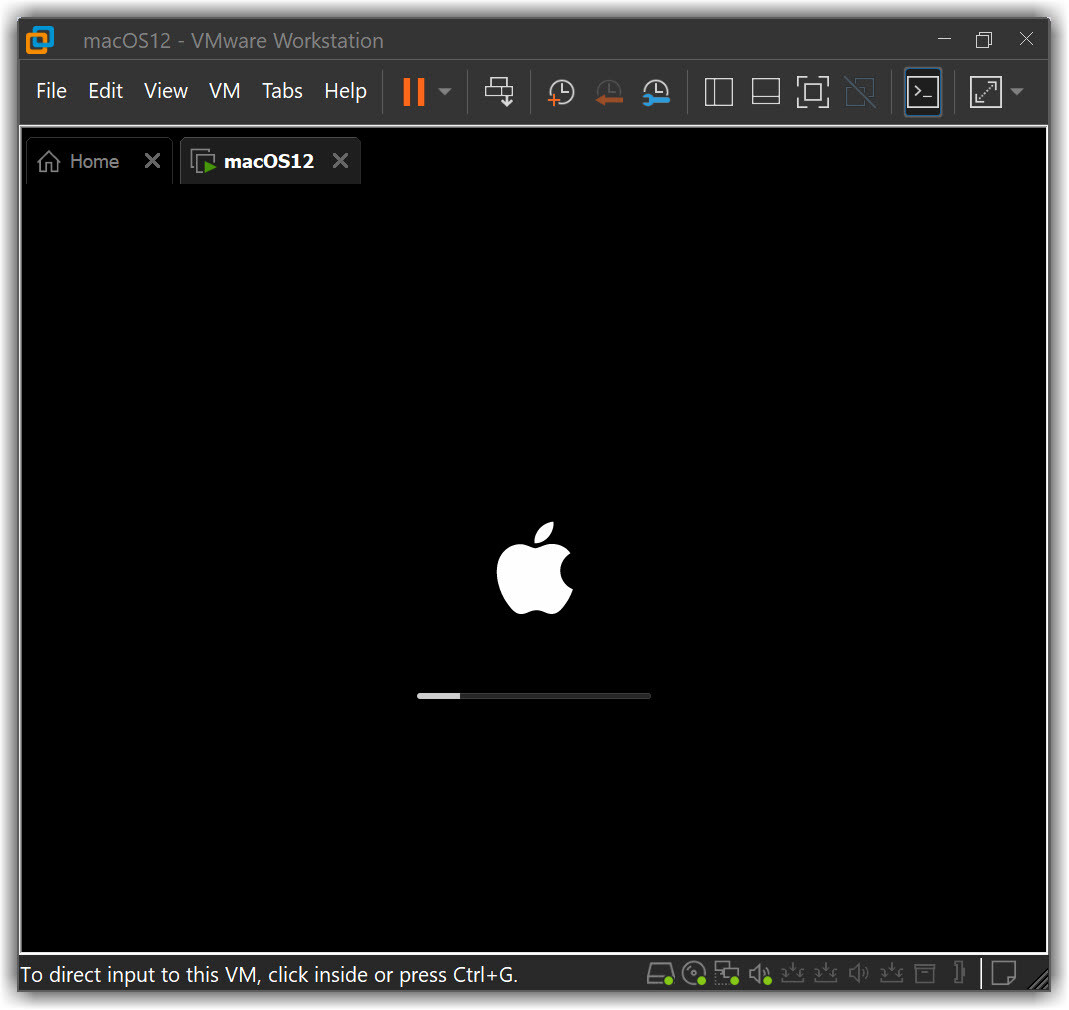Click the "macOS12 - VMware Workstation" window title
1069x1010 pixels.
click(233, 41)
